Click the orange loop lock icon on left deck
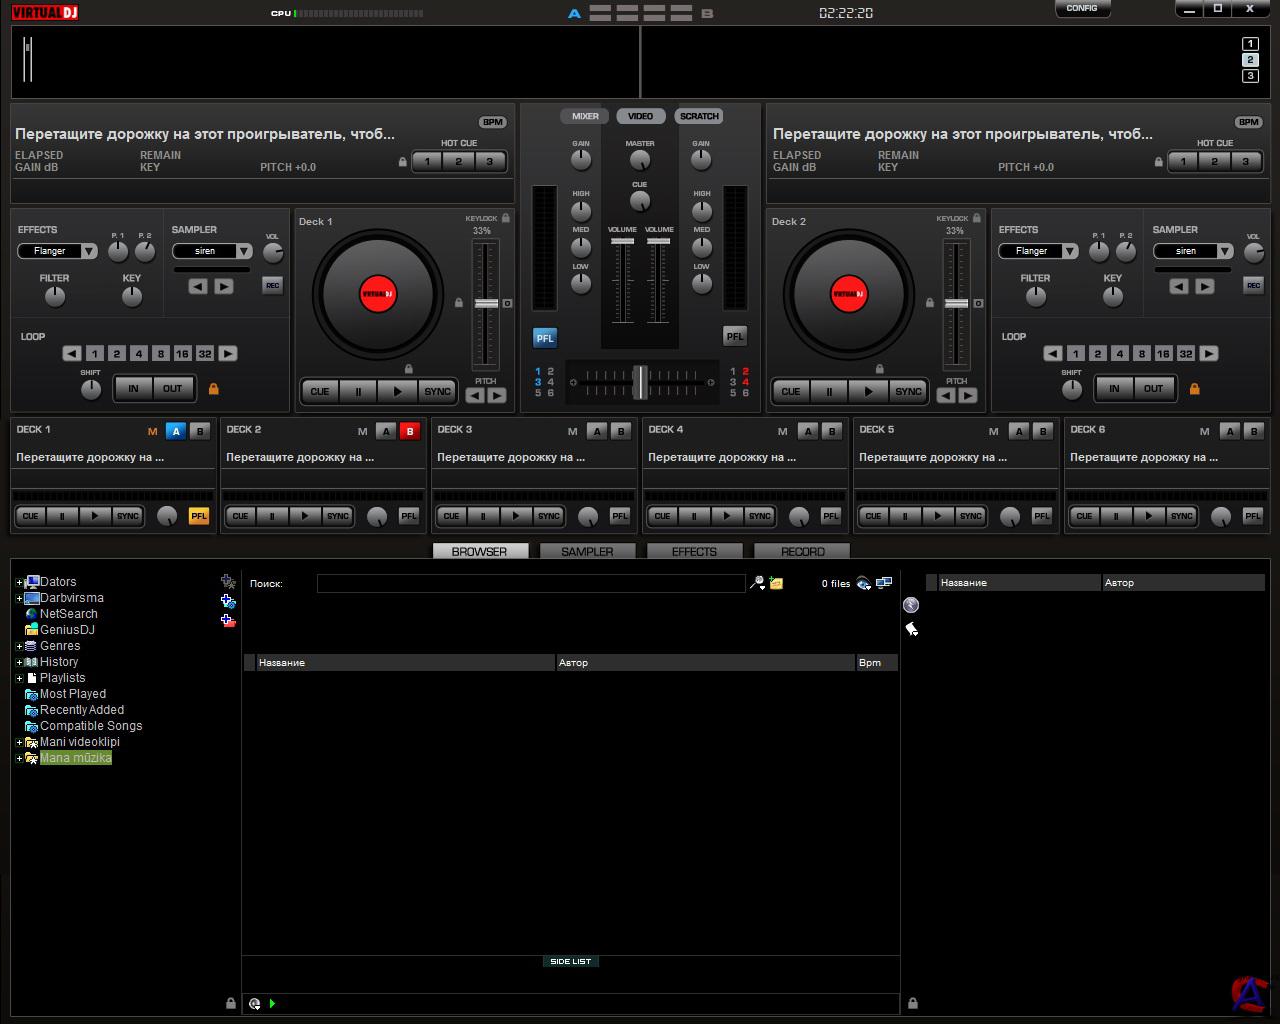1280x1024 pixels. (213, 389)
